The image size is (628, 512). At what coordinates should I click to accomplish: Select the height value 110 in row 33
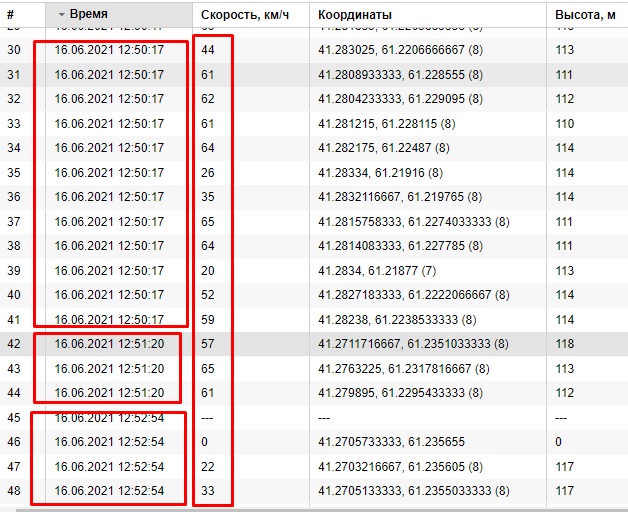pyautogui.click(x=565, y=123)
